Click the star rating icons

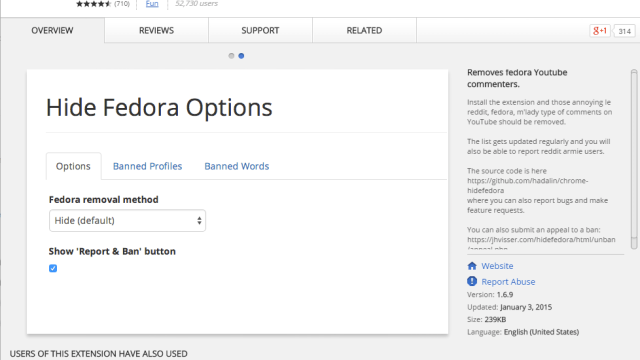pyautogui.click(x=93, y=4)
